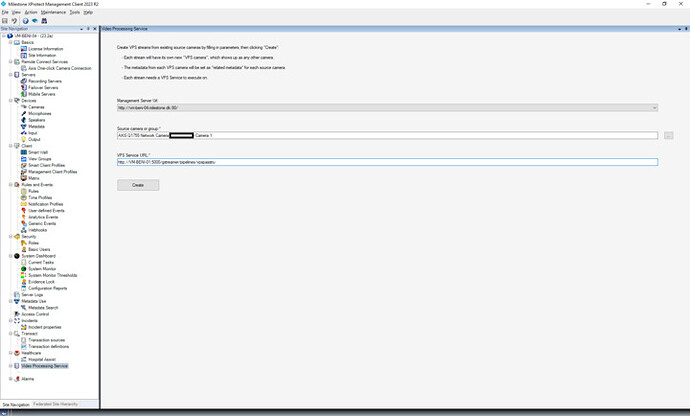Viewport: 690px width, 416px height.
Task: Select Cameras in the Devices tree
Action: (x=35, y=107)
